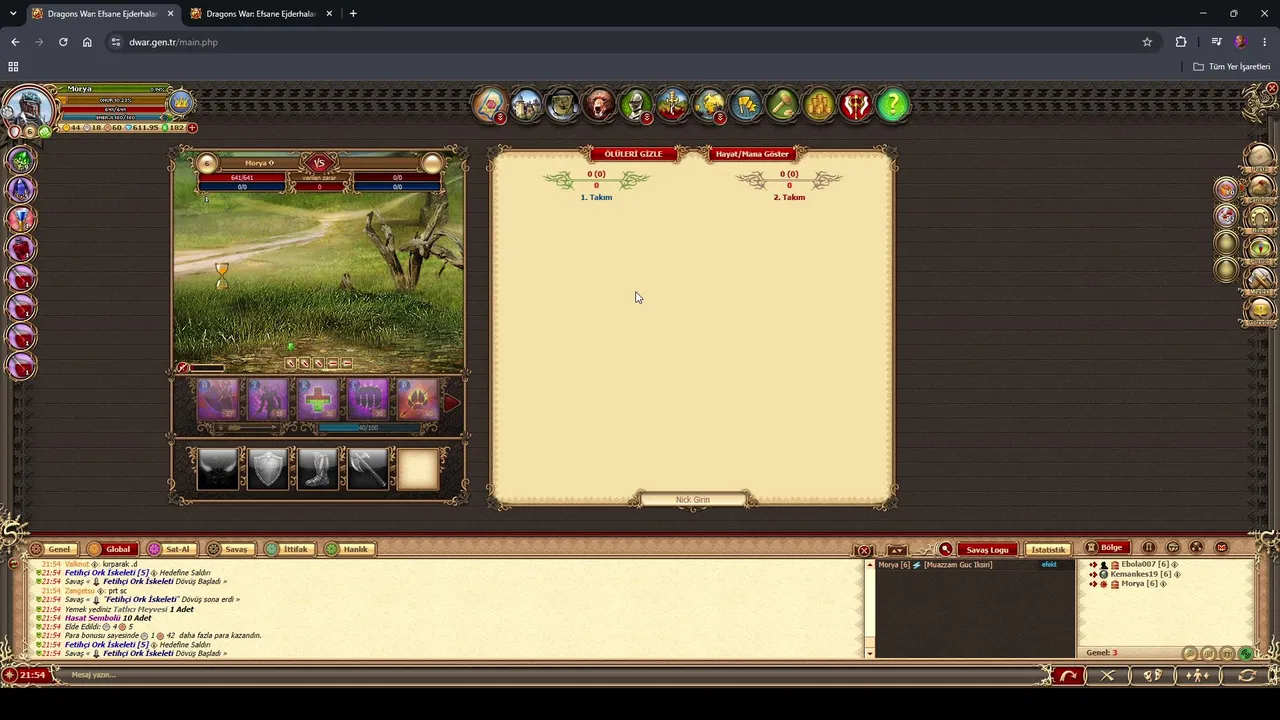
Task: Click the circular refresh arrows icon at bottom right
Action: pos(1246,675)
